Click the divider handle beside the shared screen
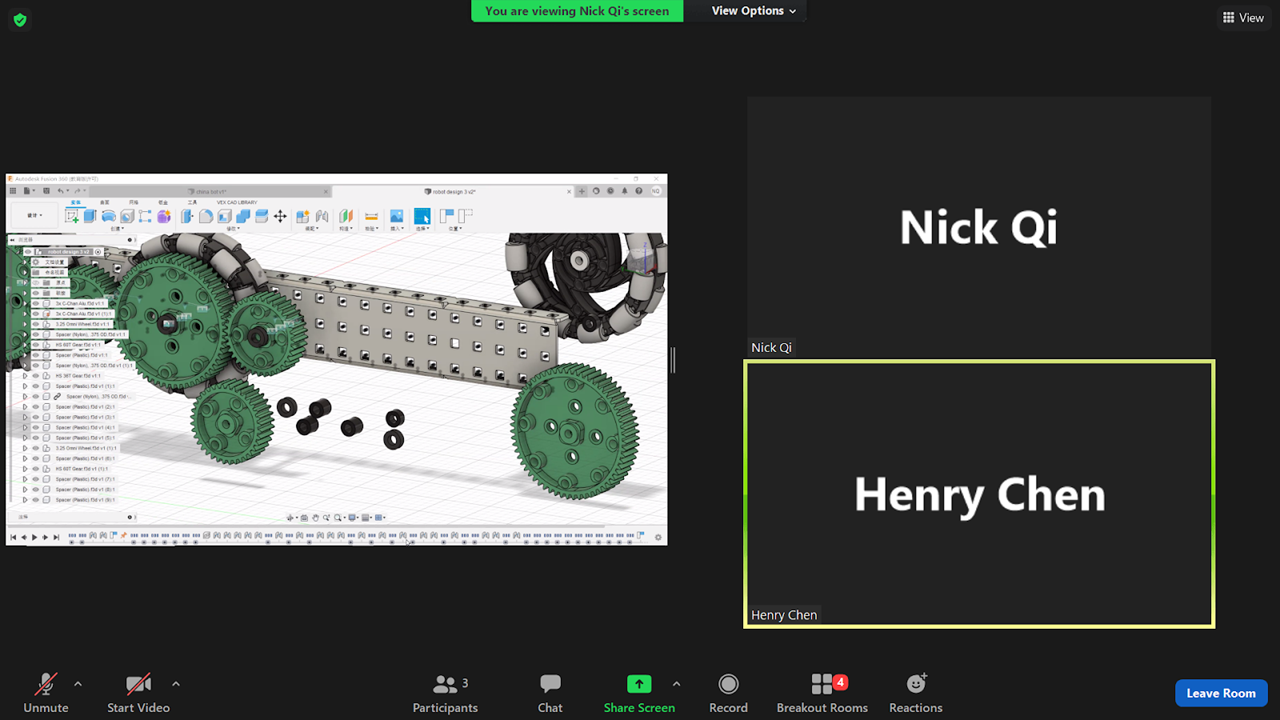 (673, 360)
